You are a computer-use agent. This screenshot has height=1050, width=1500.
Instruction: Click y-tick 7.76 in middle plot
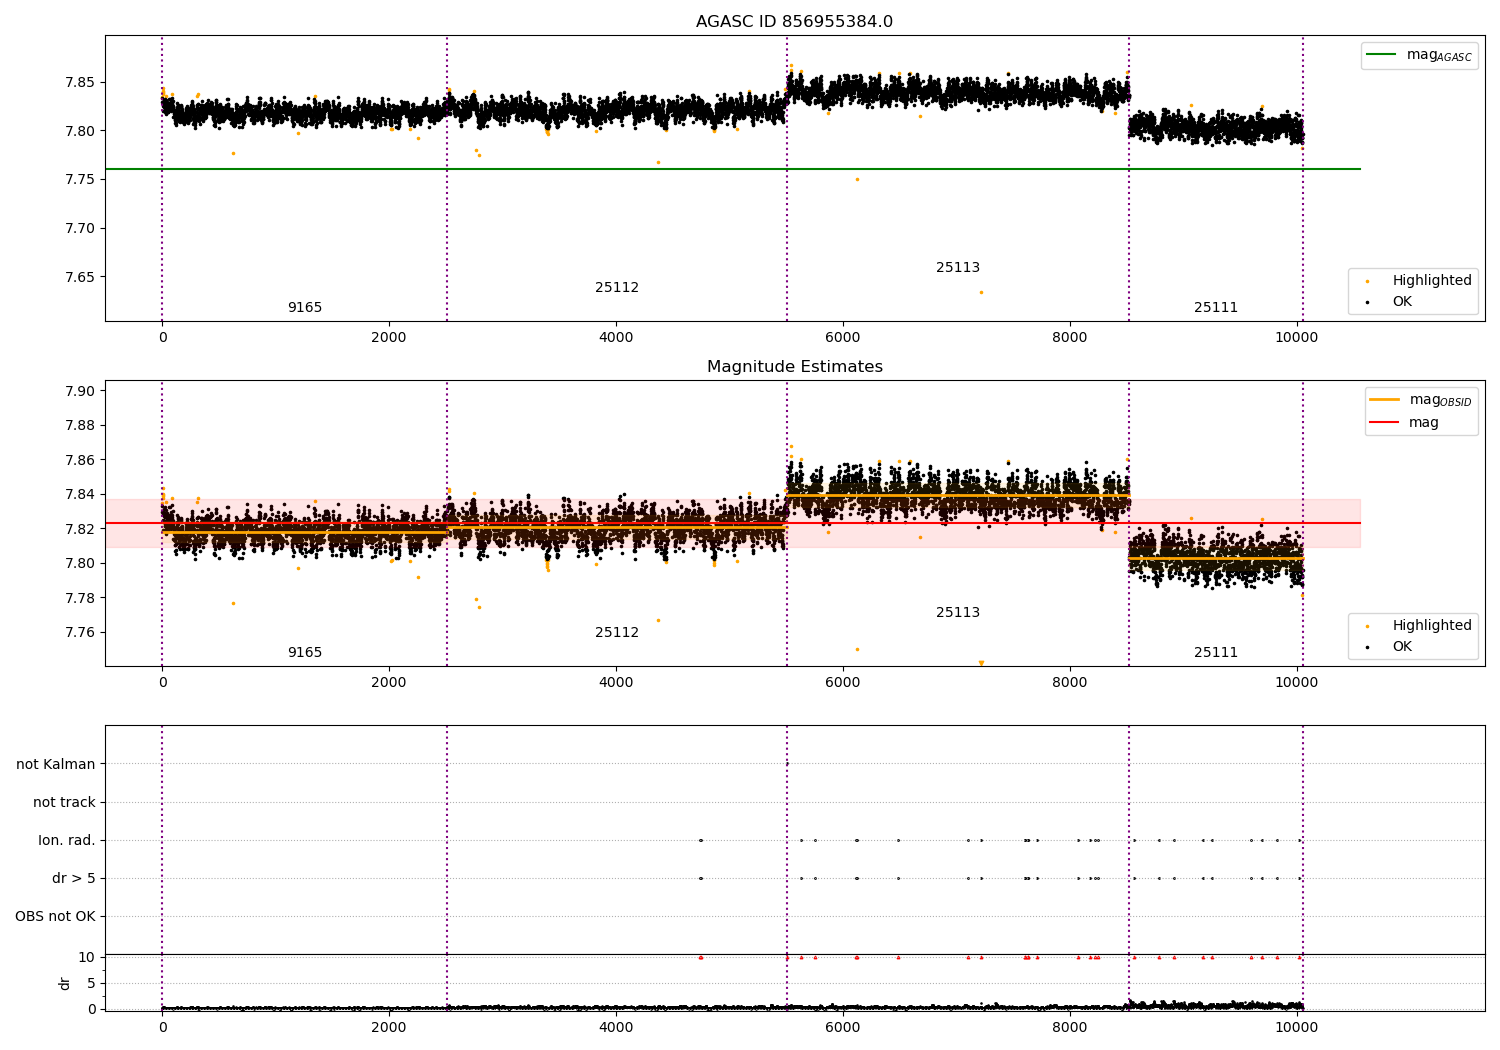80,632
